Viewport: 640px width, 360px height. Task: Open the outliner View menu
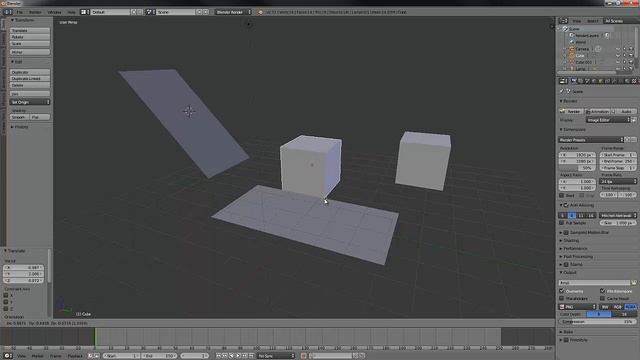pos(577,21)
